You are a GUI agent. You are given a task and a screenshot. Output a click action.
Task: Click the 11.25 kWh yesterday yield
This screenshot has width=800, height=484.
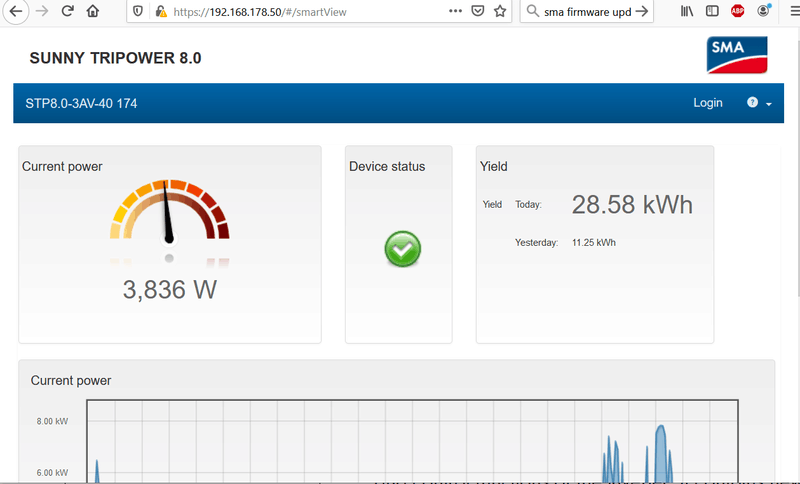(593, 243)
